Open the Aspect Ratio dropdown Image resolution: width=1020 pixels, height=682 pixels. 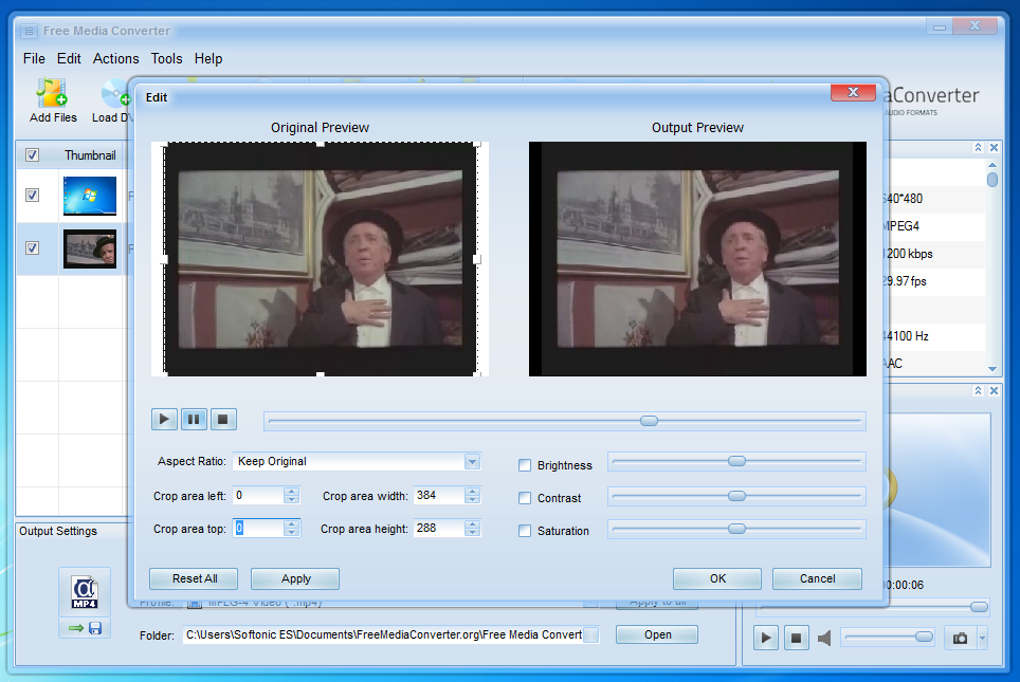472,461
